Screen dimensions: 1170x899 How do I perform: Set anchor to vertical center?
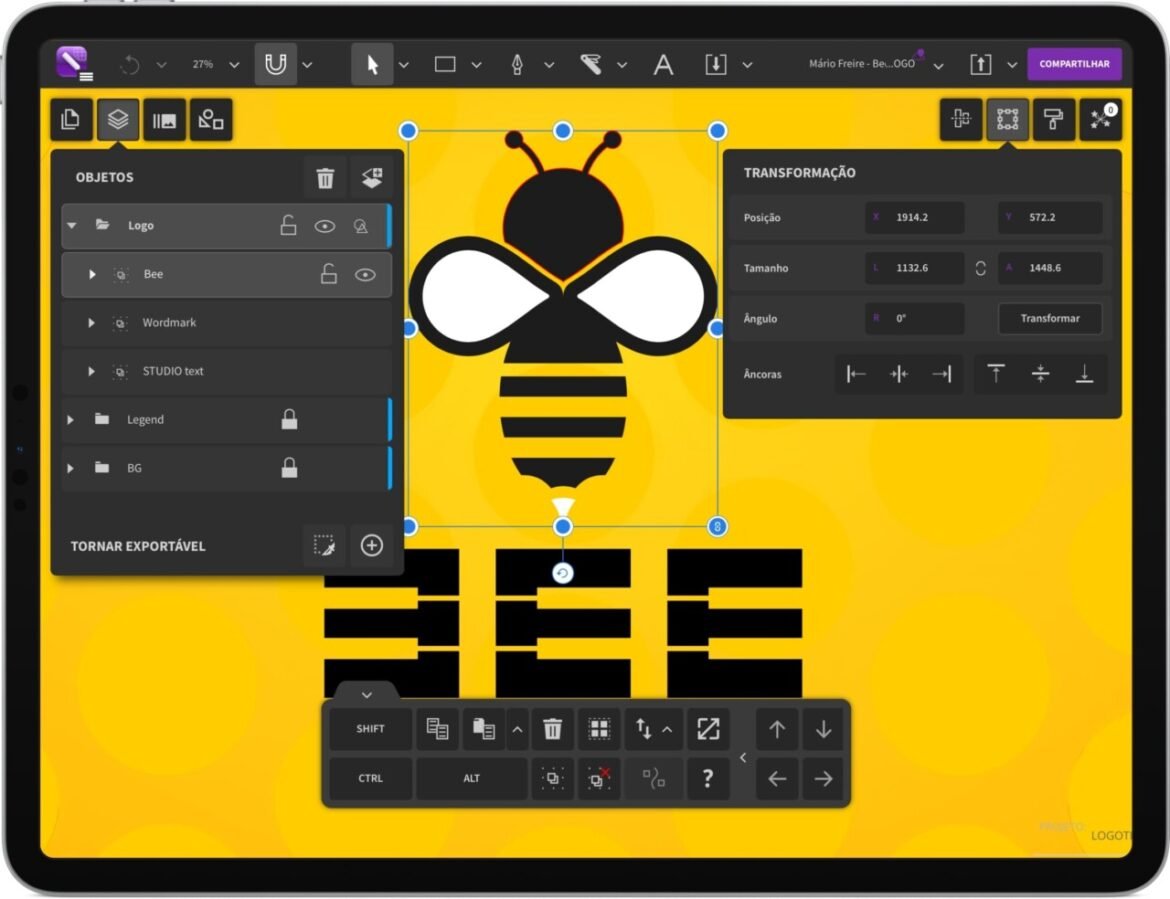click(1040, 374)
